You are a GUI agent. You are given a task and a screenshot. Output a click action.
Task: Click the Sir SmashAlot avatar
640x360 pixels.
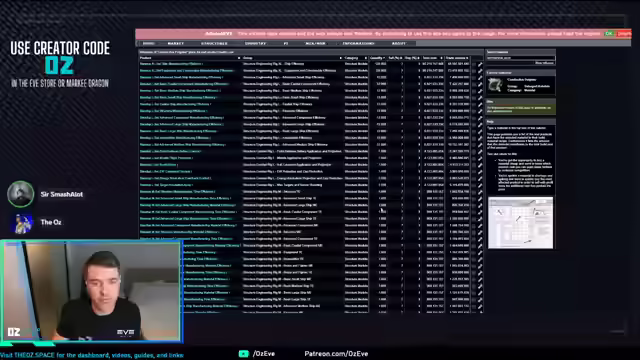tap(20, 194)
